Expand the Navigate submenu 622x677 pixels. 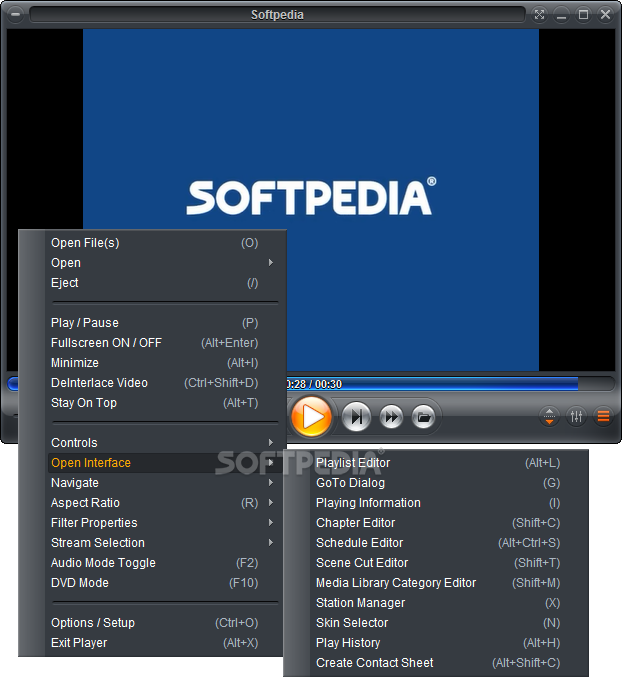(164, 483)
